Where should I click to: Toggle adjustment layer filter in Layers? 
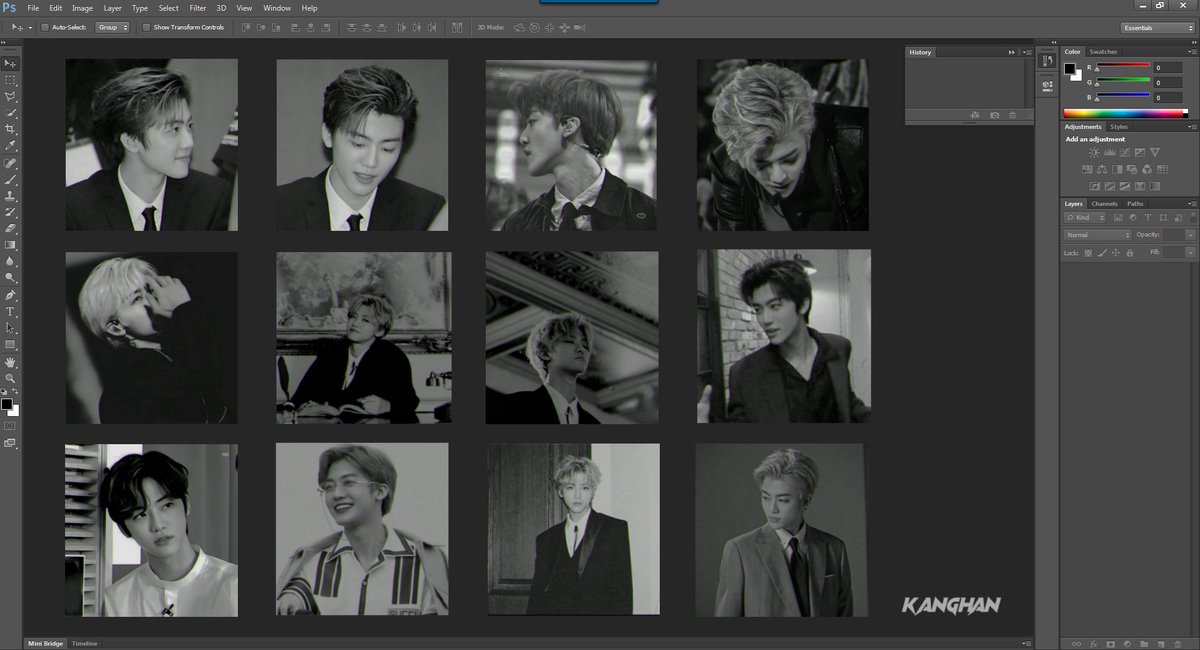pyautogui.click(x=1133, y=217)
